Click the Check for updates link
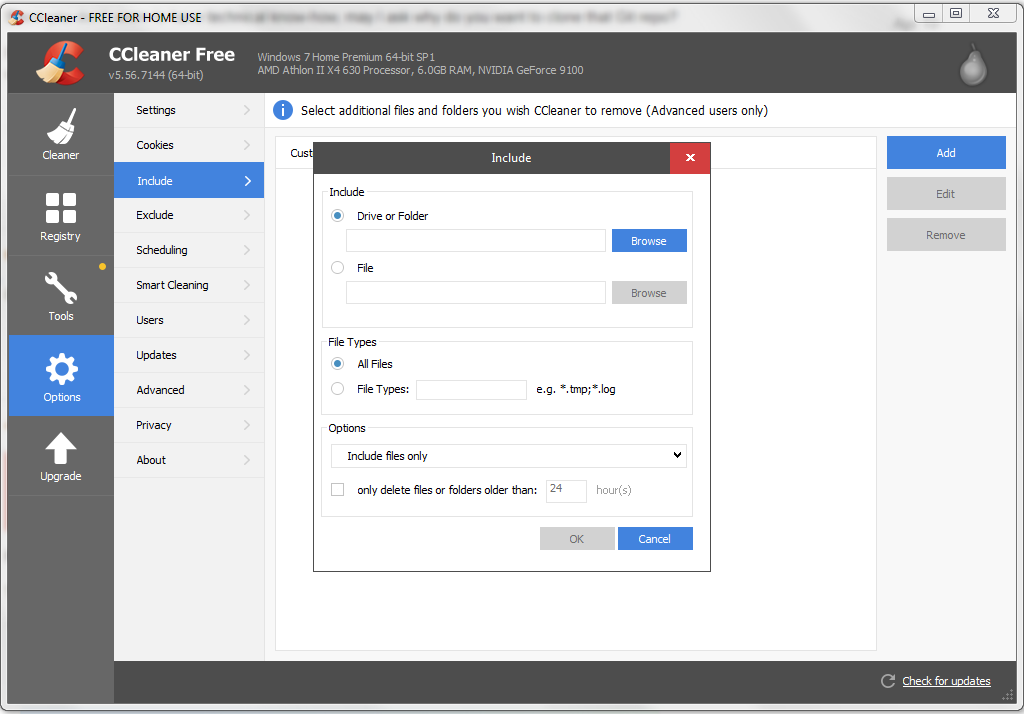The height and width of the screenshot is (714, 1024). coord(946,681)
